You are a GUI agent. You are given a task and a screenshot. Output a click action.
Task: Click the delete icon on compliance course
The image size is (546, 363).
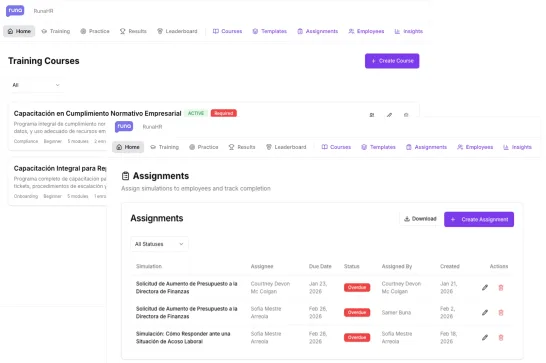(x=406, y=115)
